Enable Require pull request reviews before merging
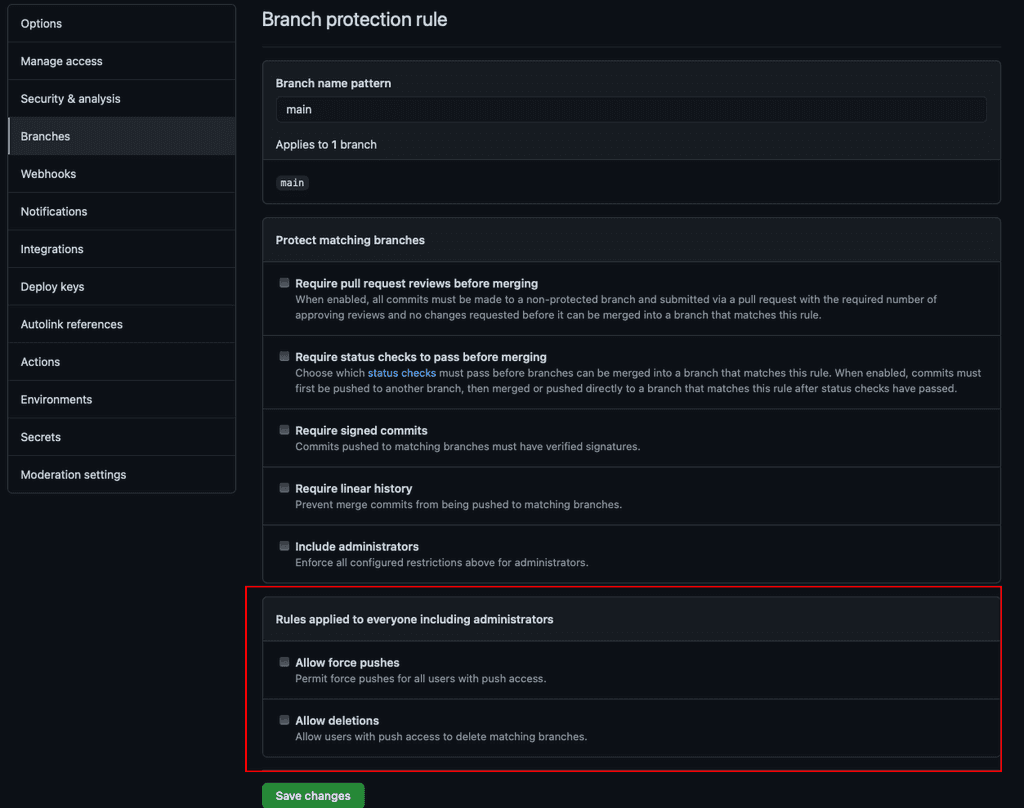 [x=285, y=283]
